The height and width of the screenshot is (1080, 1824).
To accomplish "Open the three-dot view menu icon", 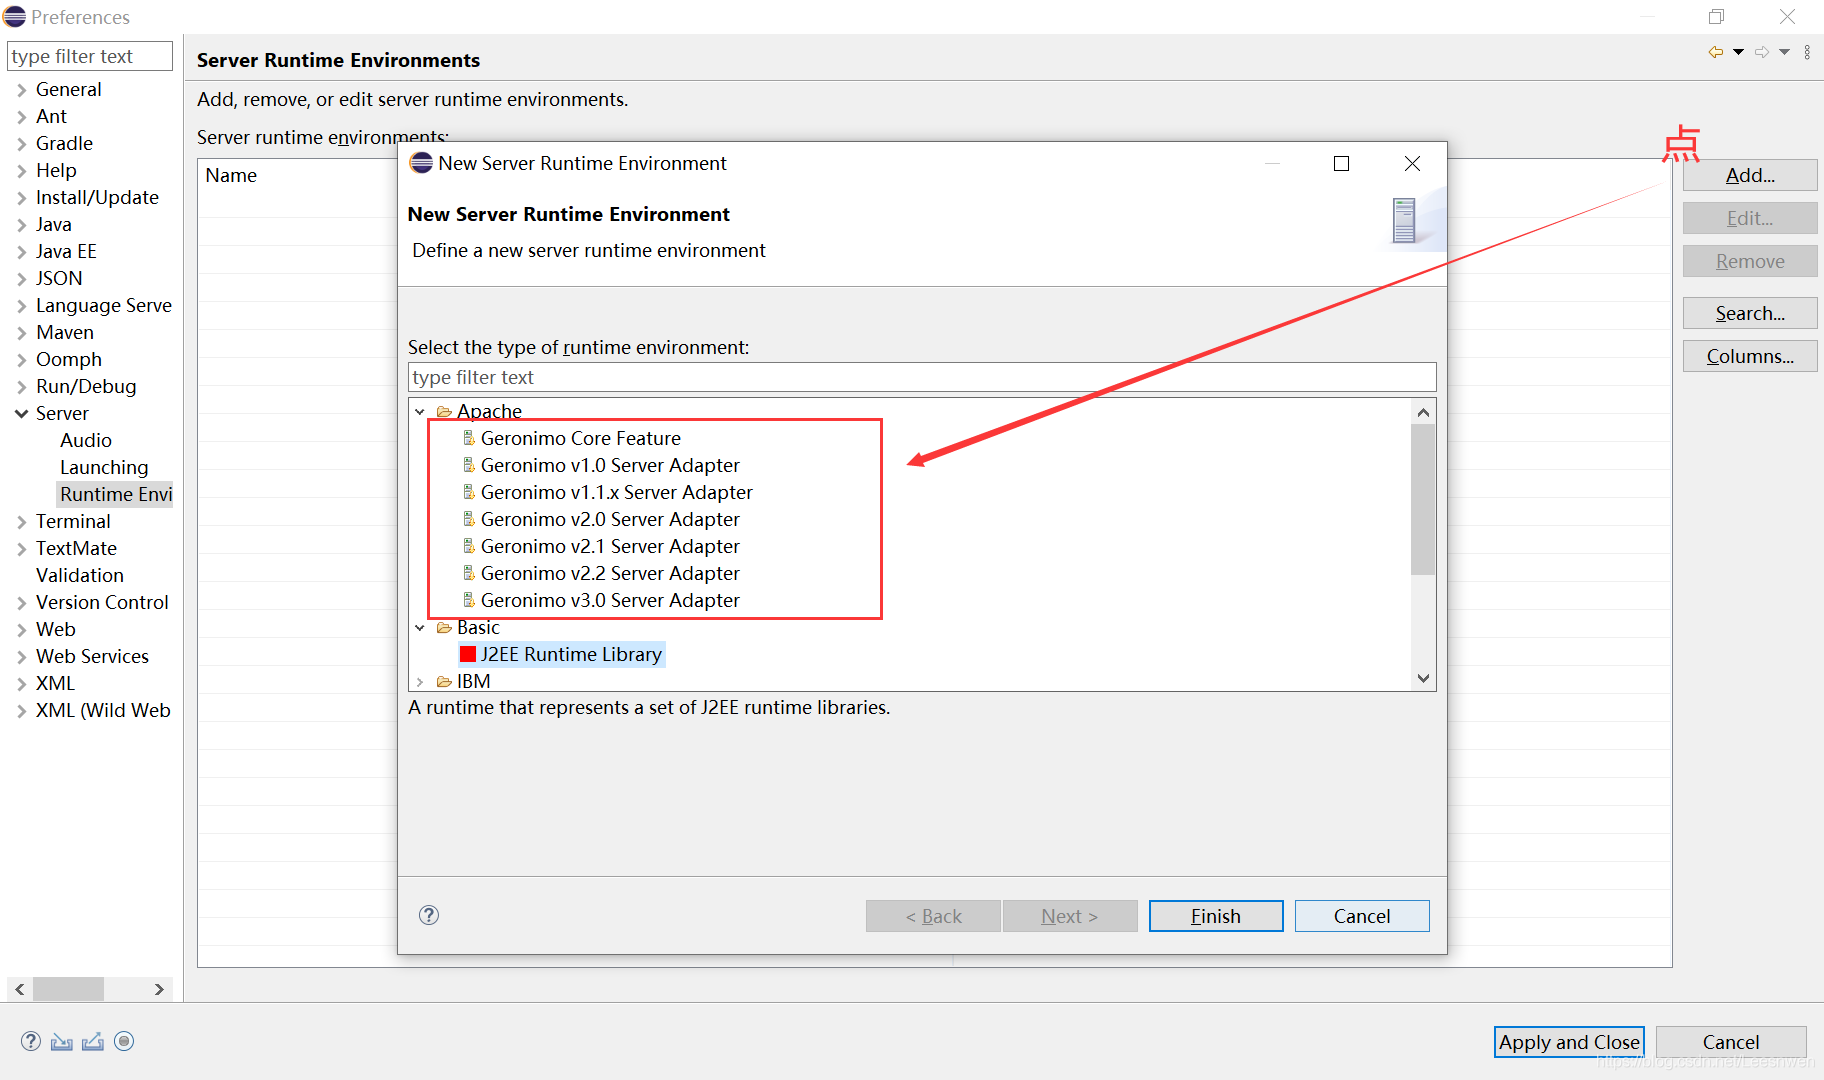I will pos(1807,52).
